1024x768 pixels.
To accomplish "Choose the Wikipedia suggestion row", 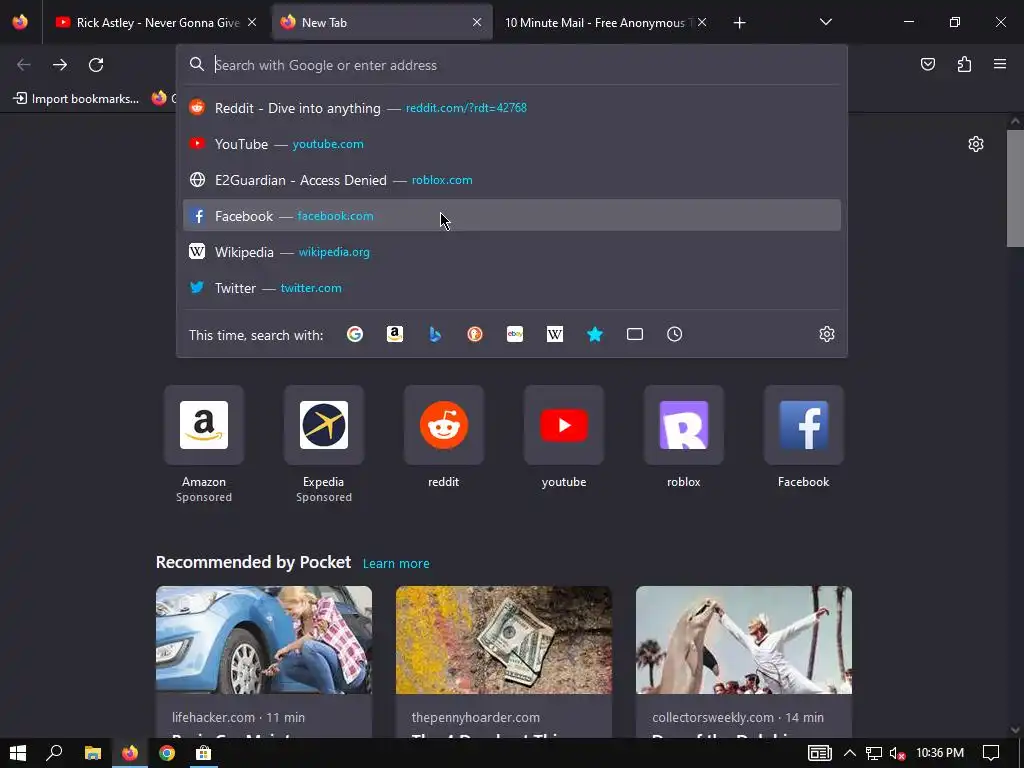I will [511, 251].
